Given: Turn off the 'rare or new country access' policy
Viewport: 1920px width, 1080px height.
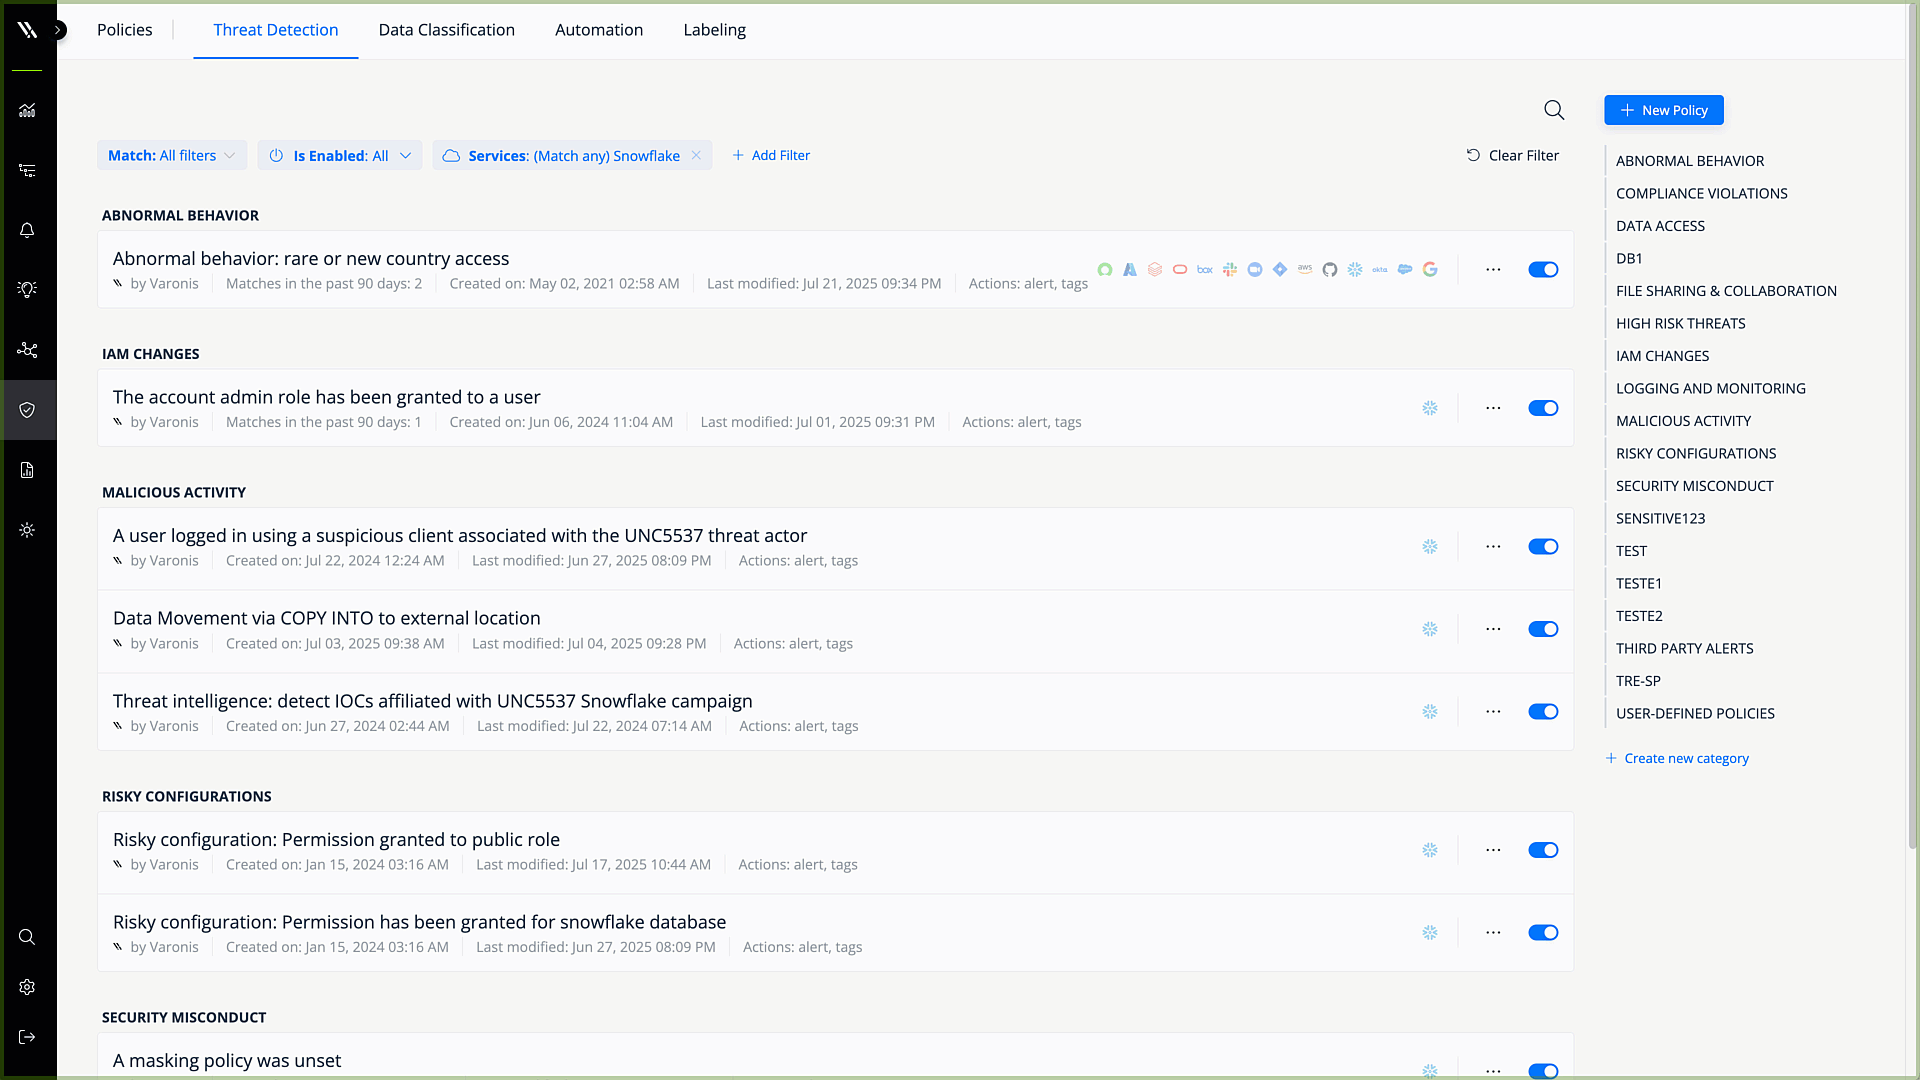Looking at the screenshot, I should pyautogui.click(x=1543, y=269).
